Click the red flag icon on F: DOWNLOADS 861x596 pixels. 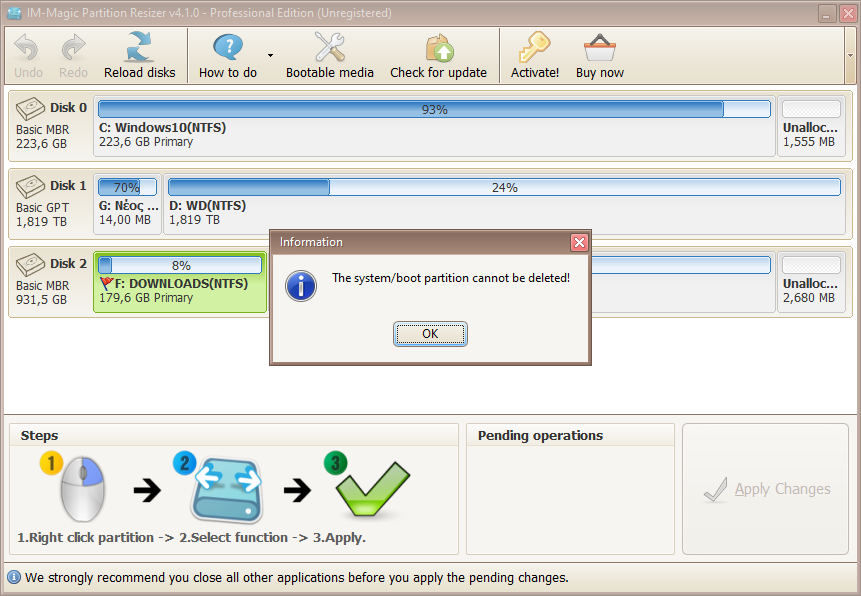coord(107,283)
